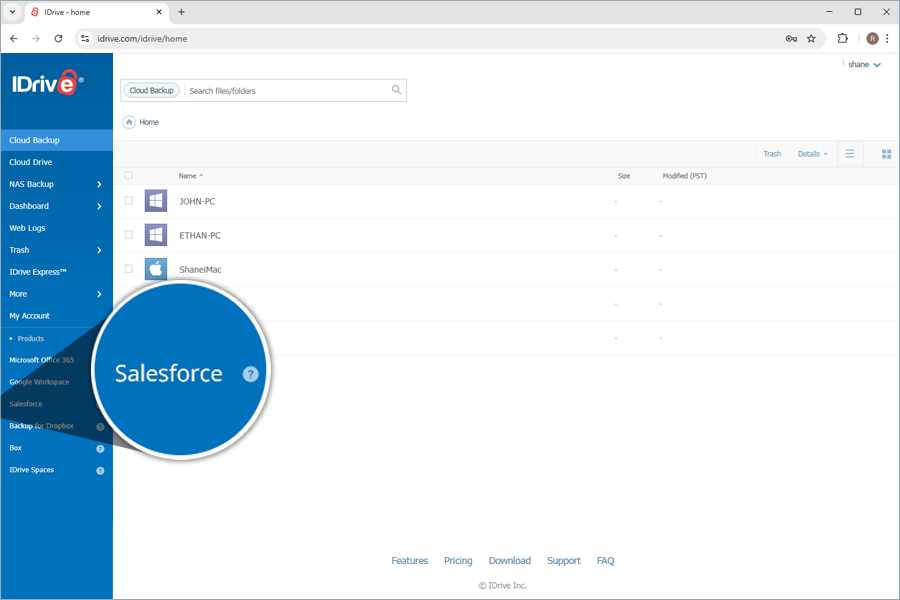Viewport: 900px width, 600px height.
Task: Click IDrive Spaces help question icon
Action: (100, 470)
